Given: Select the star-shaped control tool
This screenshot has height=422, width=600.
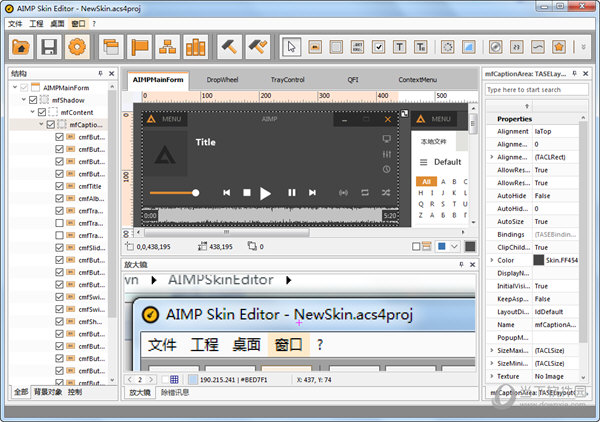Looking at the screenshot, I should tap(559, 47).
